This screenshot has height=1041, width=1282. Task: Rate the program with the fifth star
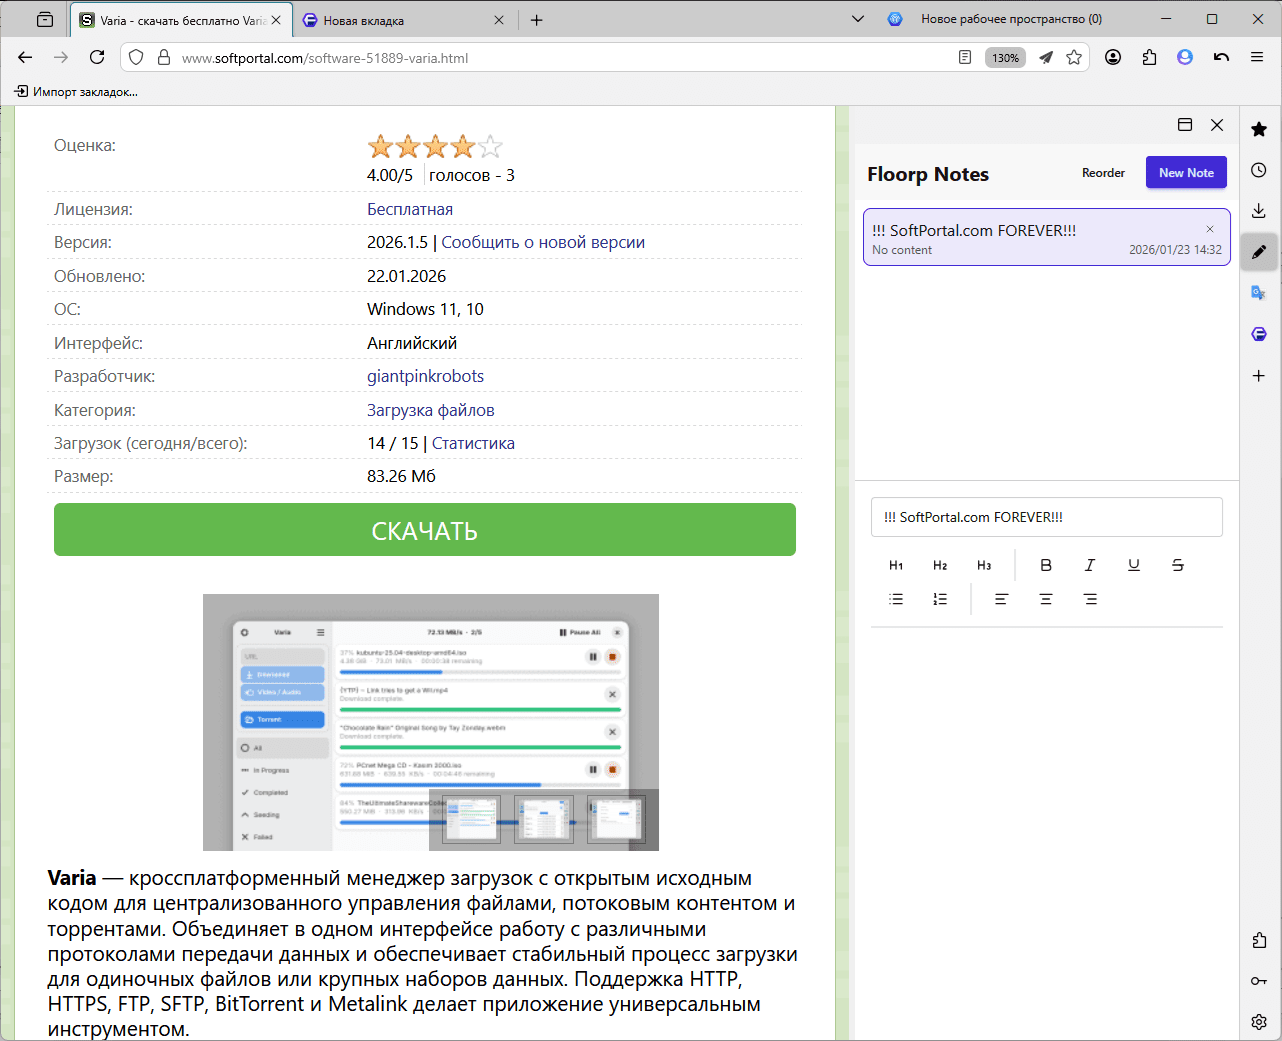point(490,147)
